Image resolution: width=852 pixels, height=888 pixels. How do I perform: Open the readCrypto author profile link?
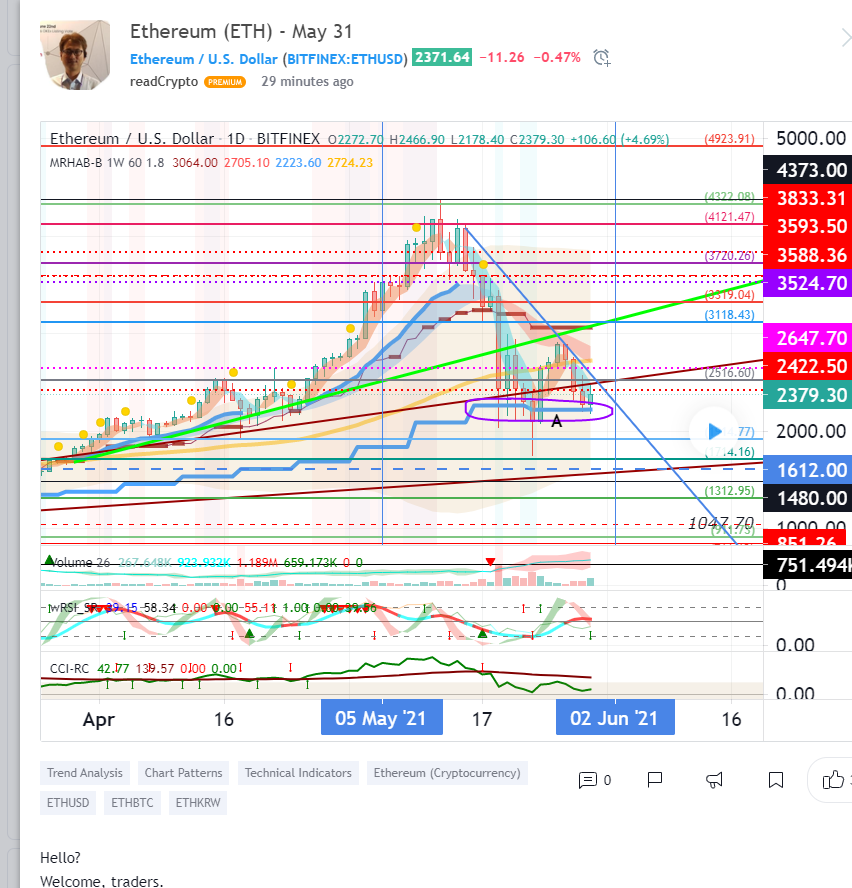tap(163, 82)
